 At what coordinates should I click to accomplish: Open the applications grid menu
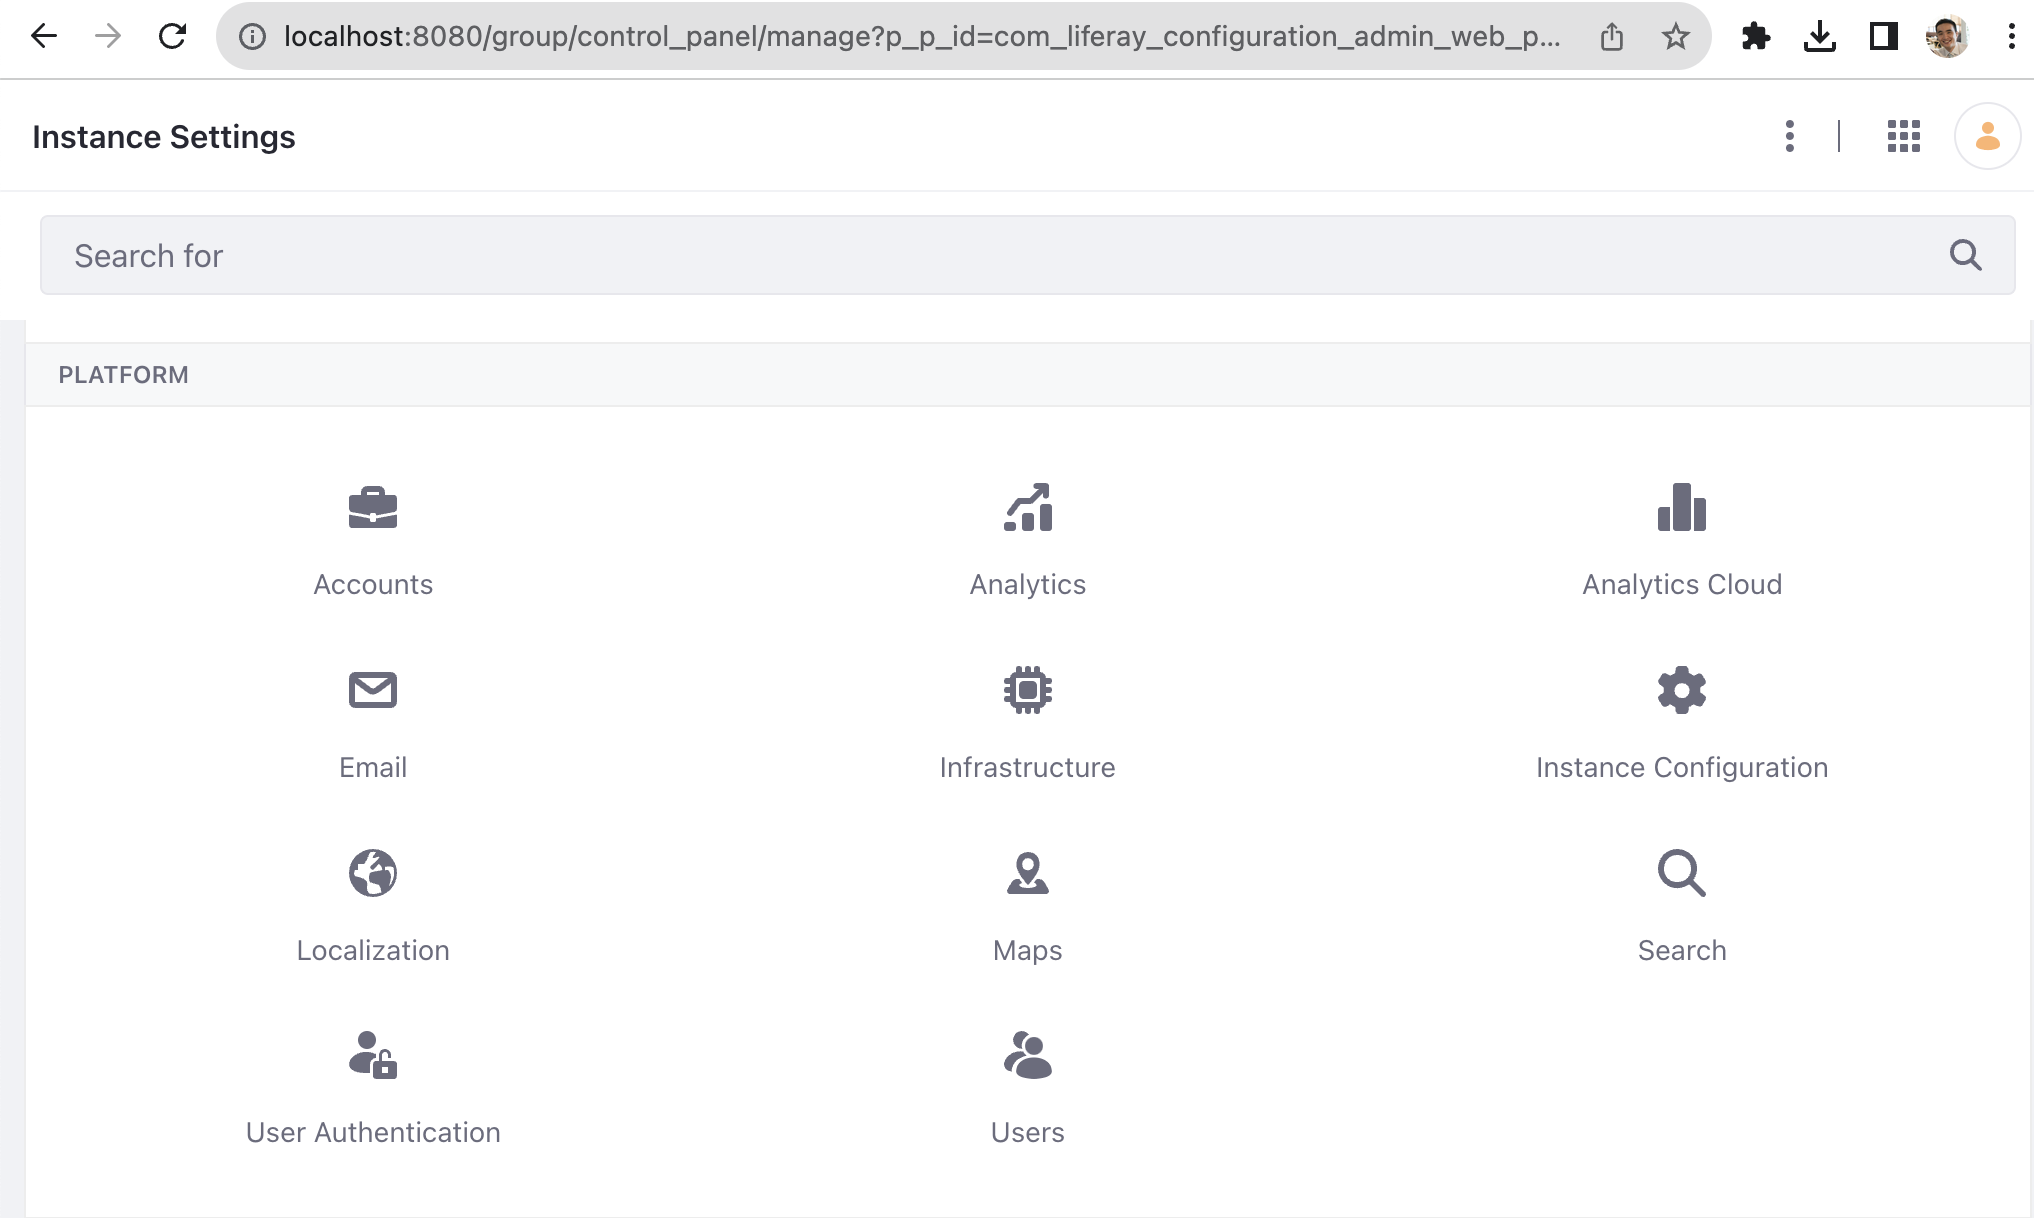coord(1903,136)
